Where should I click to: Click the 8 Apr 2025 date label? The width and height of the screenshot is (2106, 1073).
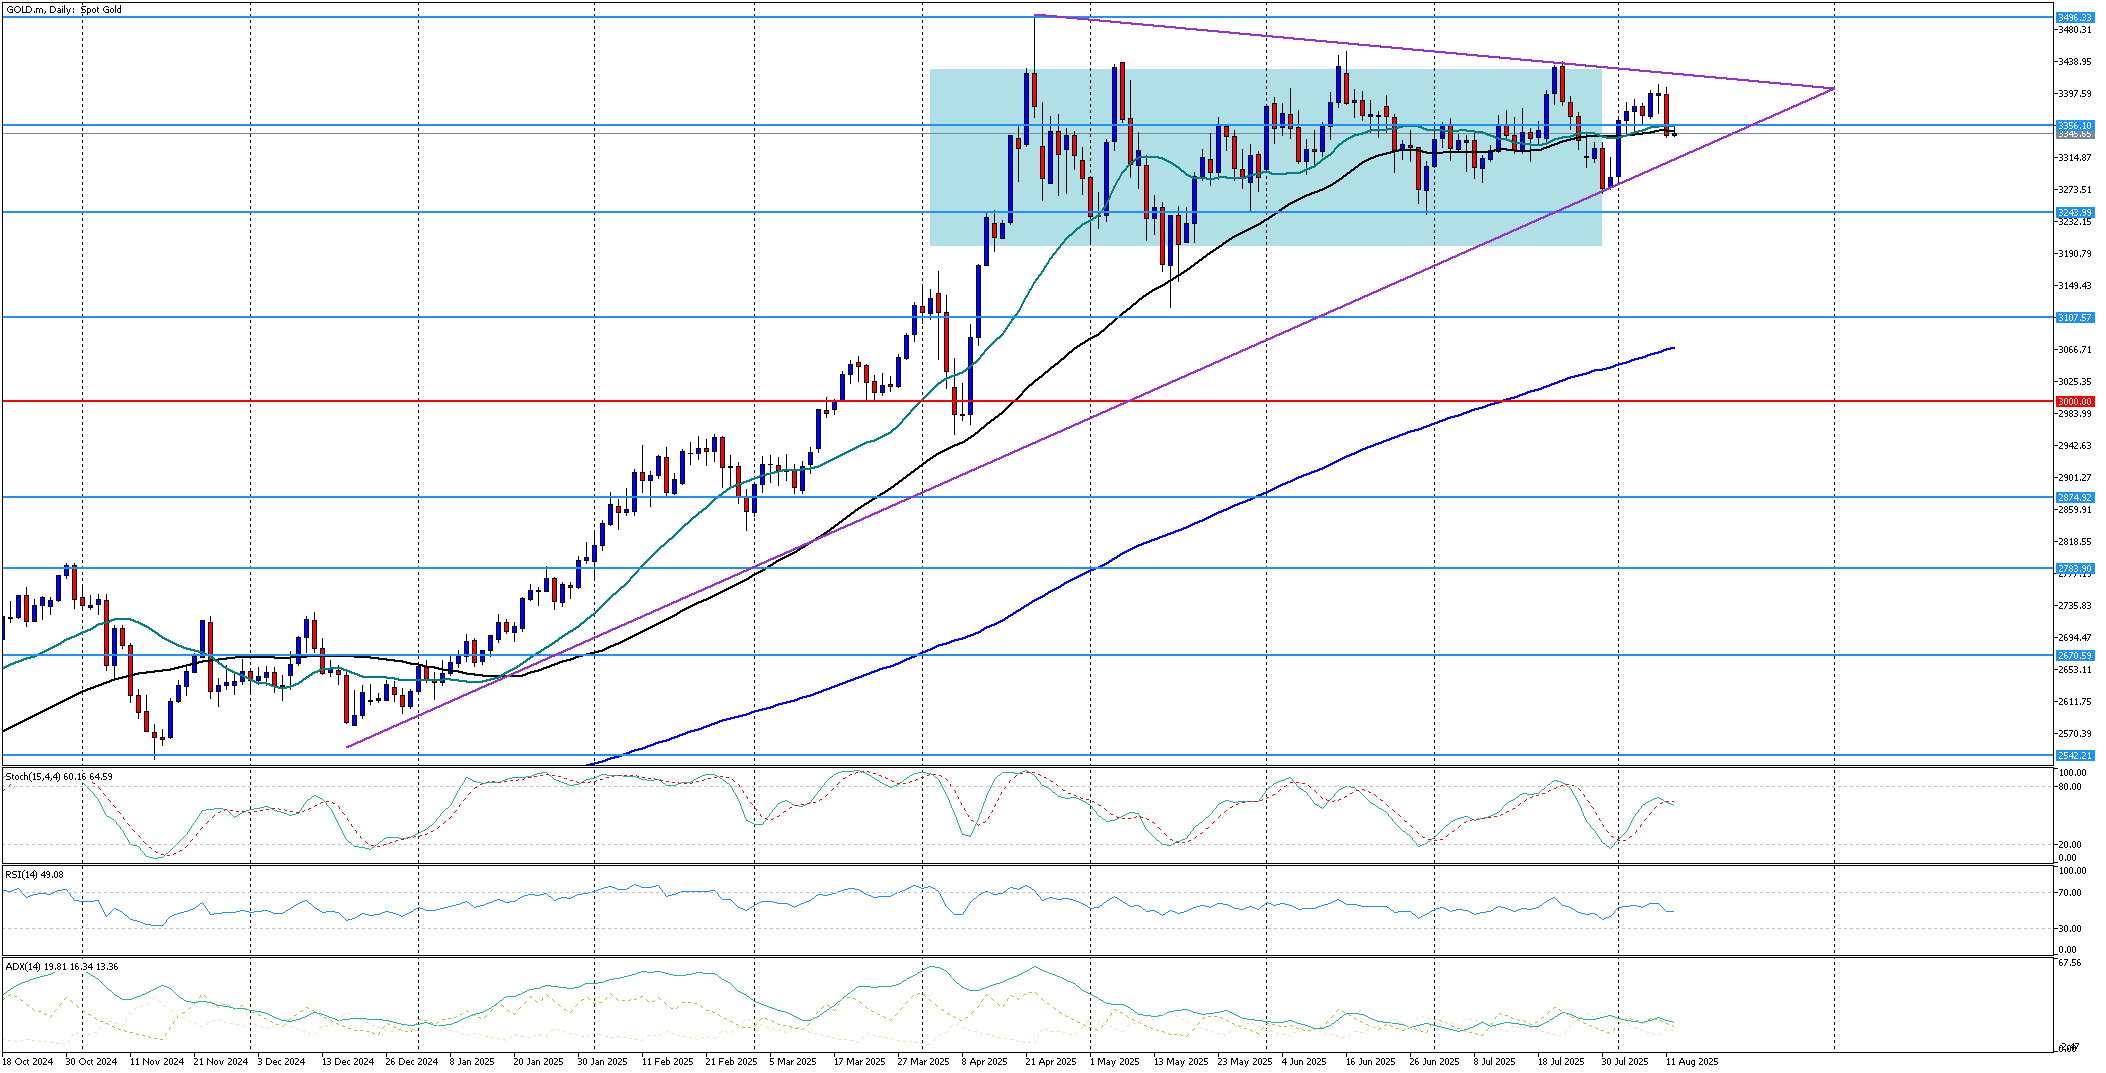coord(985,1061)
